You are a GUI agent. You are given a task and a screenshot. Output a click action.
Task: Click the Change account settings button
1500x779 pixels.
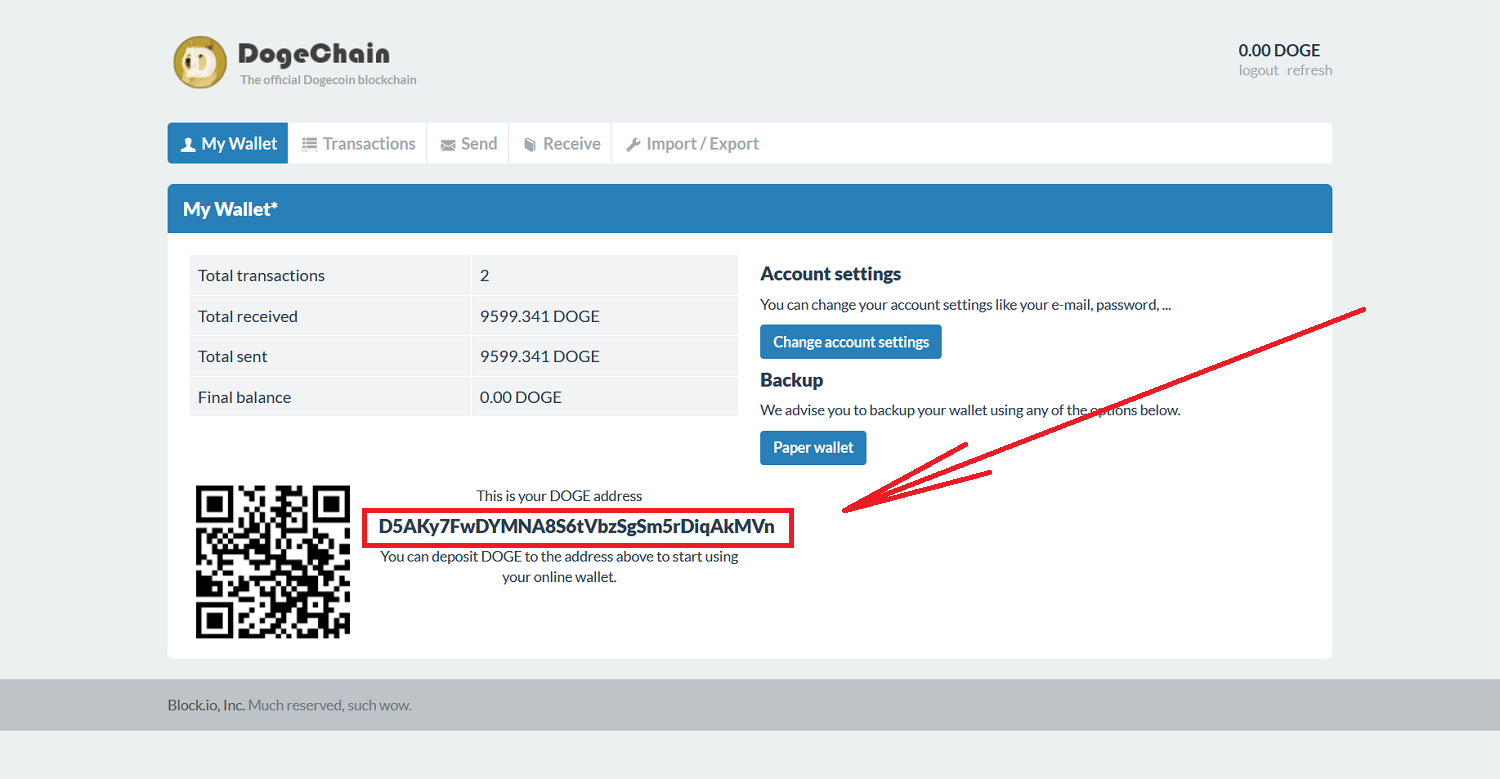pos(851,342)
